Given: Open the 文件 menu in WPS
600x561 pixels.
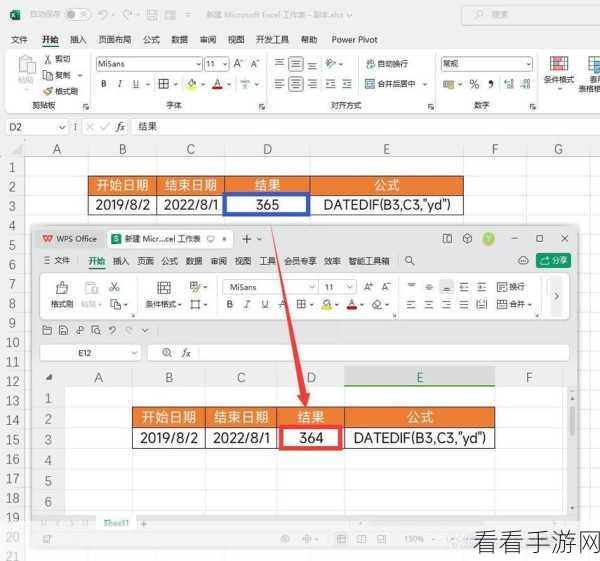Looking at the screenshot, I should pos(57,261).
